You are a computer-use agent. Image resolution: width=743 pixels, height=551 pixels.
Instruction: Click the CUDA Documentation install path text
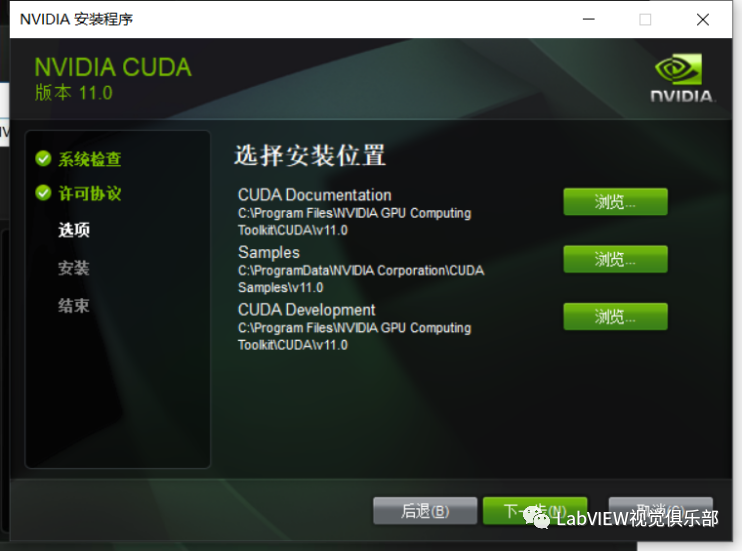354,222
